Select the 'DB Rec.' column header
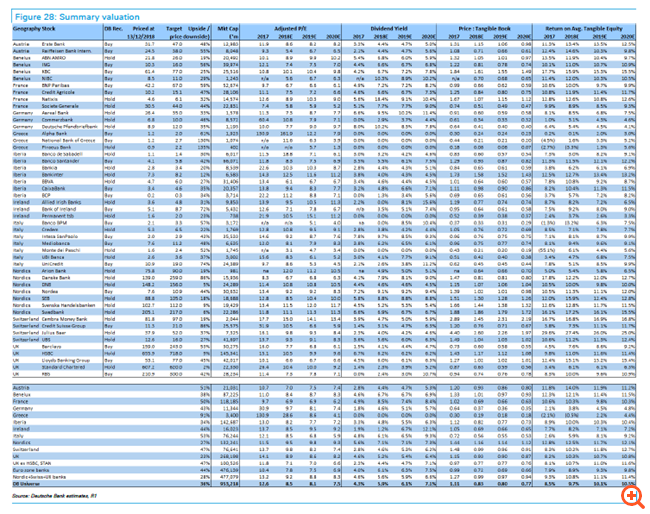 point(114,29)
